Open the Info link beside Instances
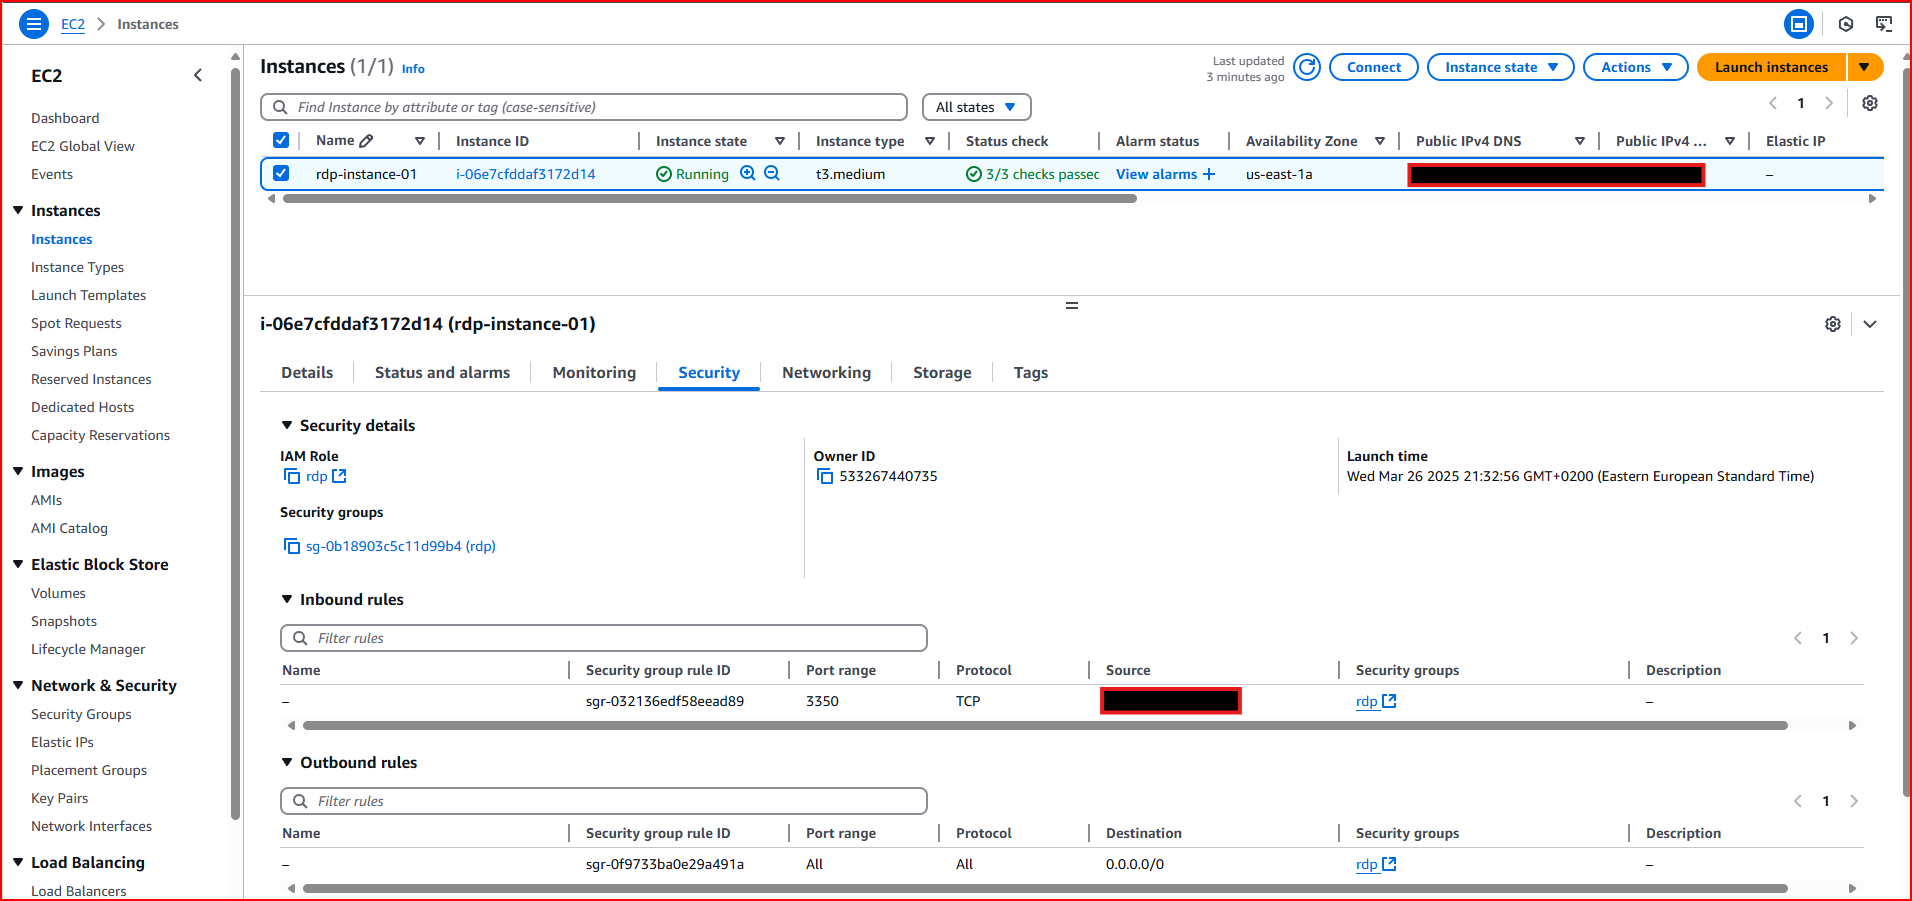The image size is (1912, 901). click(x=413, y=69)
